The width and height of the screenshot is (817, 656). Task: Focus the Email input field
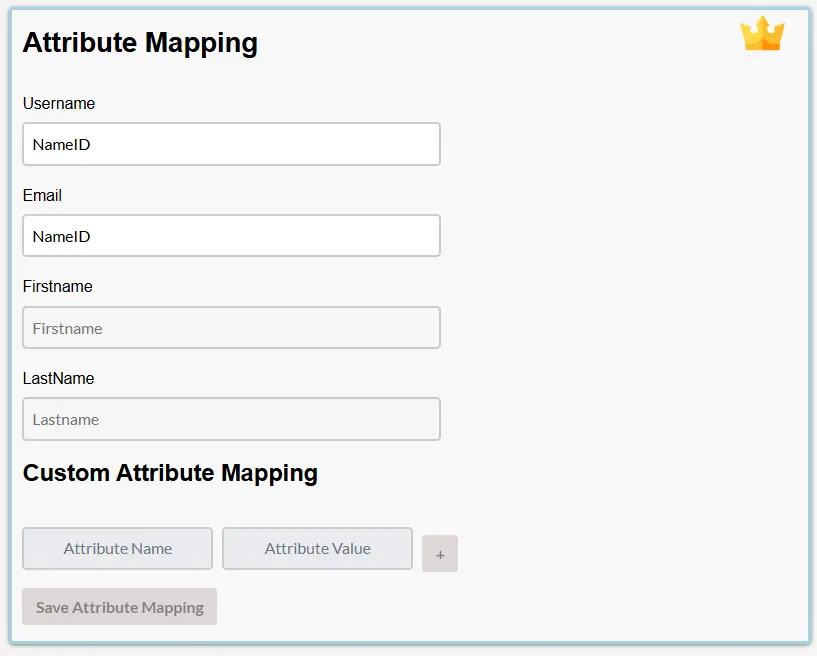pos(231,236)
